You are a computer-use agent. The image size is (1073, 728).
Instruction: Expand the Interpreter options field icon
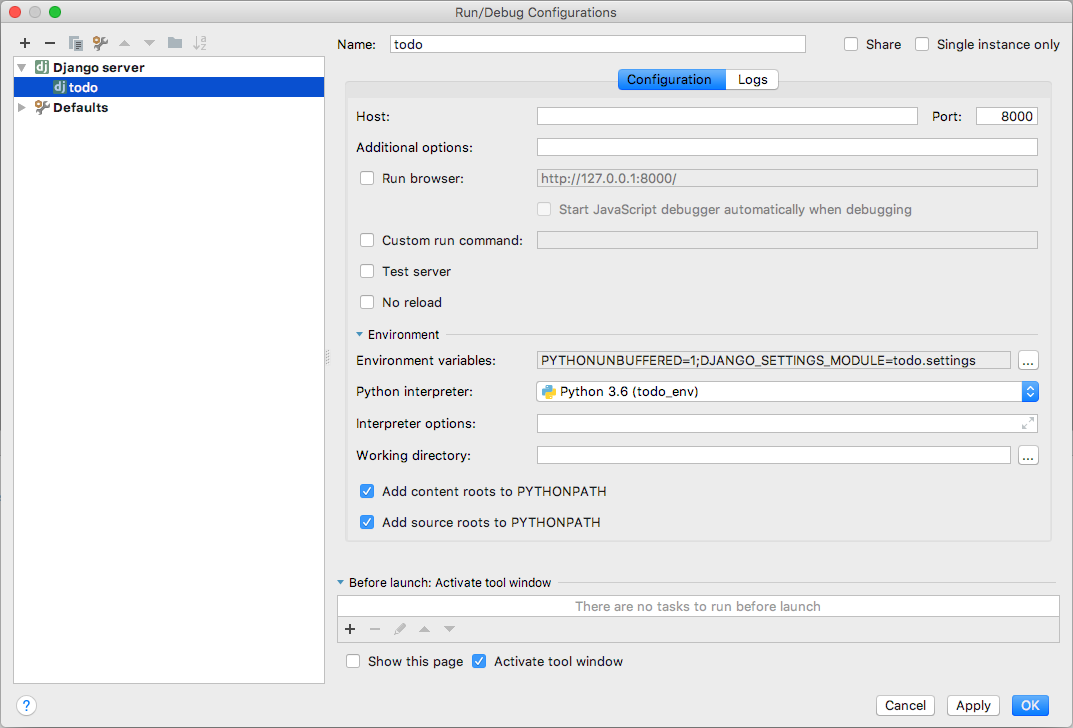pos(1028,424)
